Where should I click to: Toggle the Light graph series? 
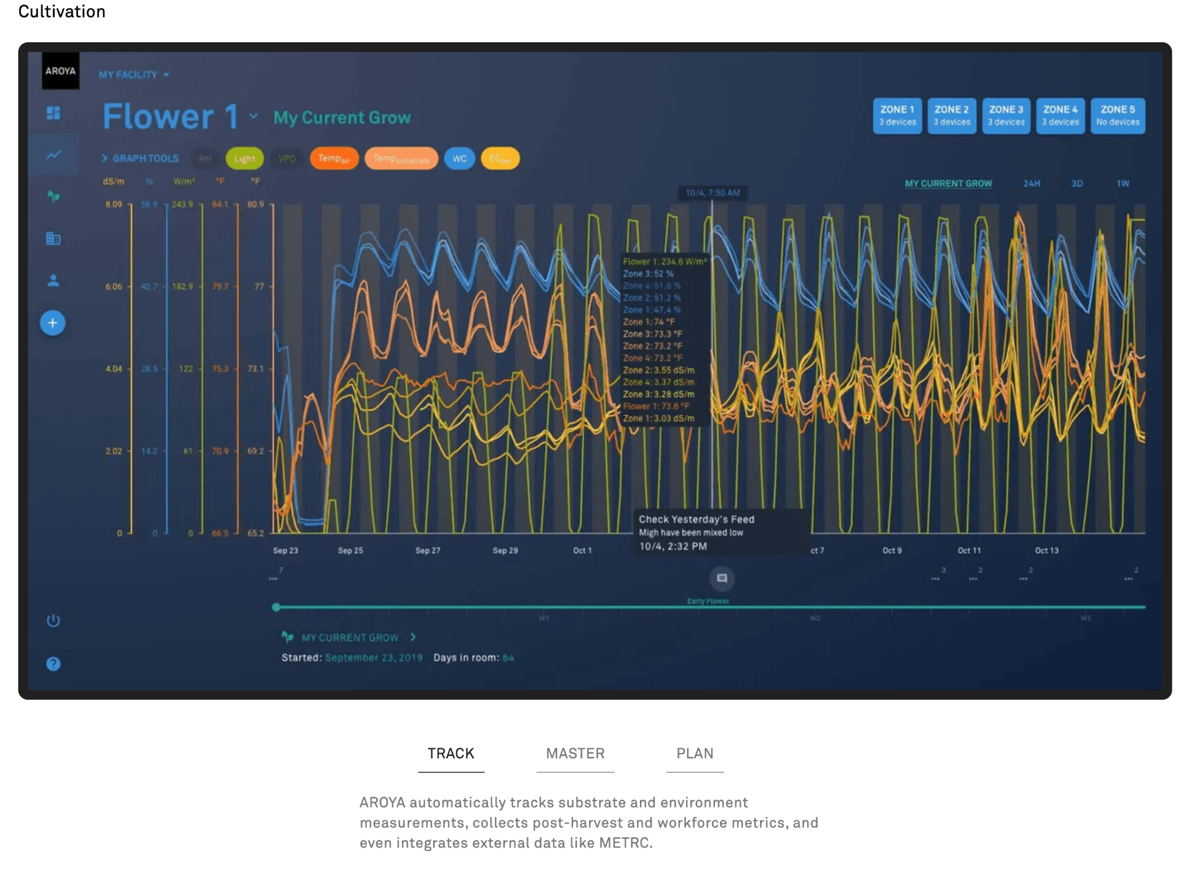coord(245,159)
